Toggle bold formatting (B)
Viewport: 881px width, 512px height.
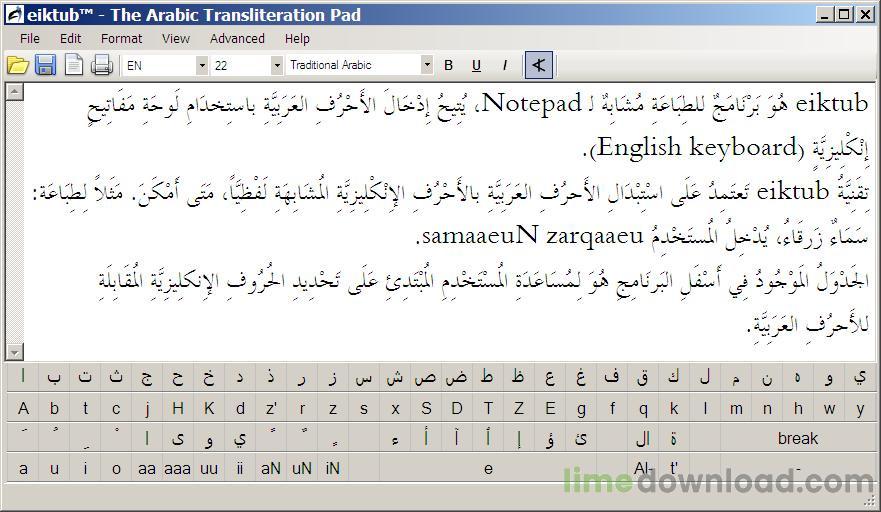tap(448, 65)
